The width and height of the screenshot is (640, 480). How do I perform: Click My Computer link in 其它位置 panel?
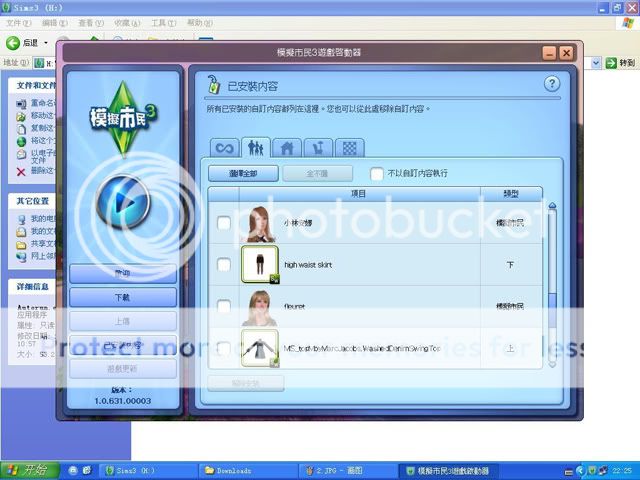click(x=37, y=219)
